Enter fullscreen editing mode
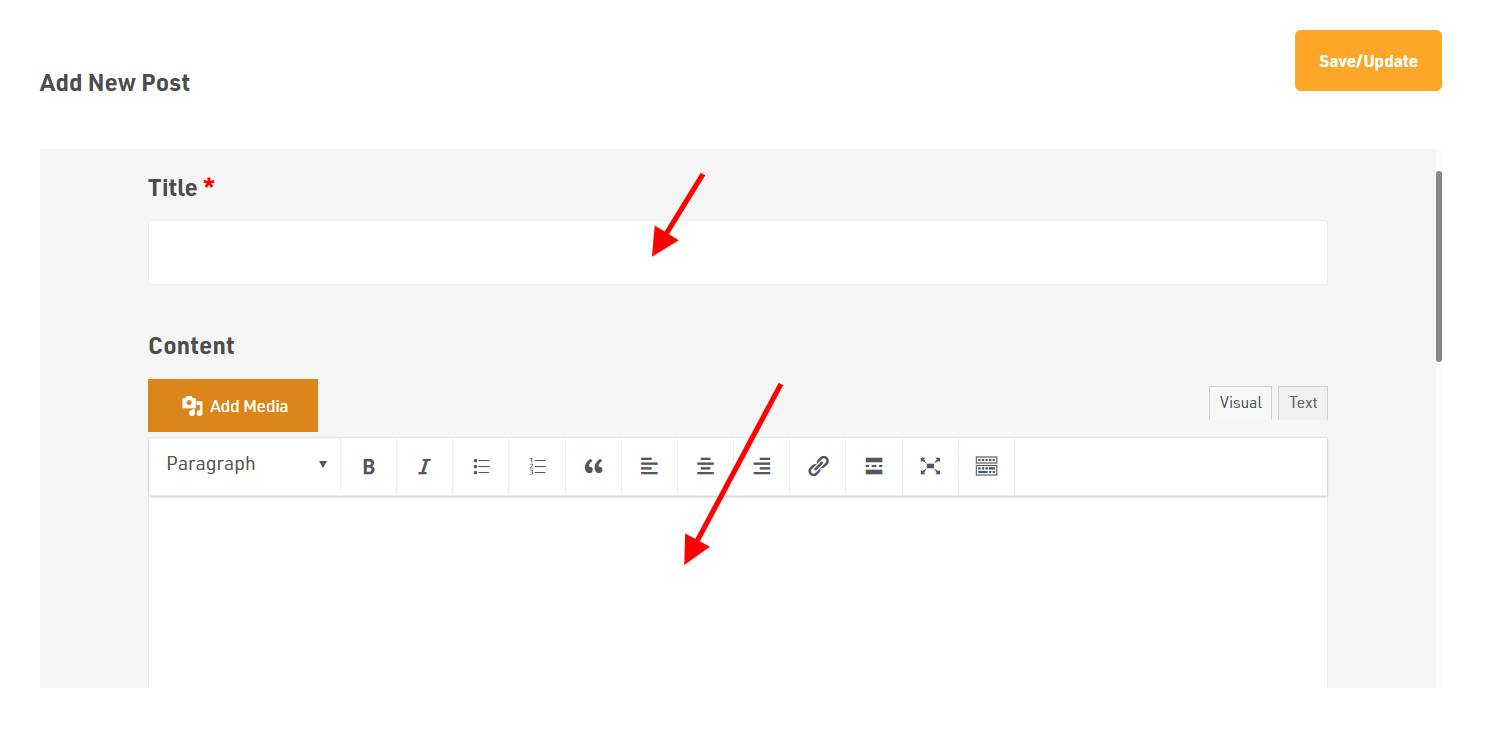 (930, 466)
